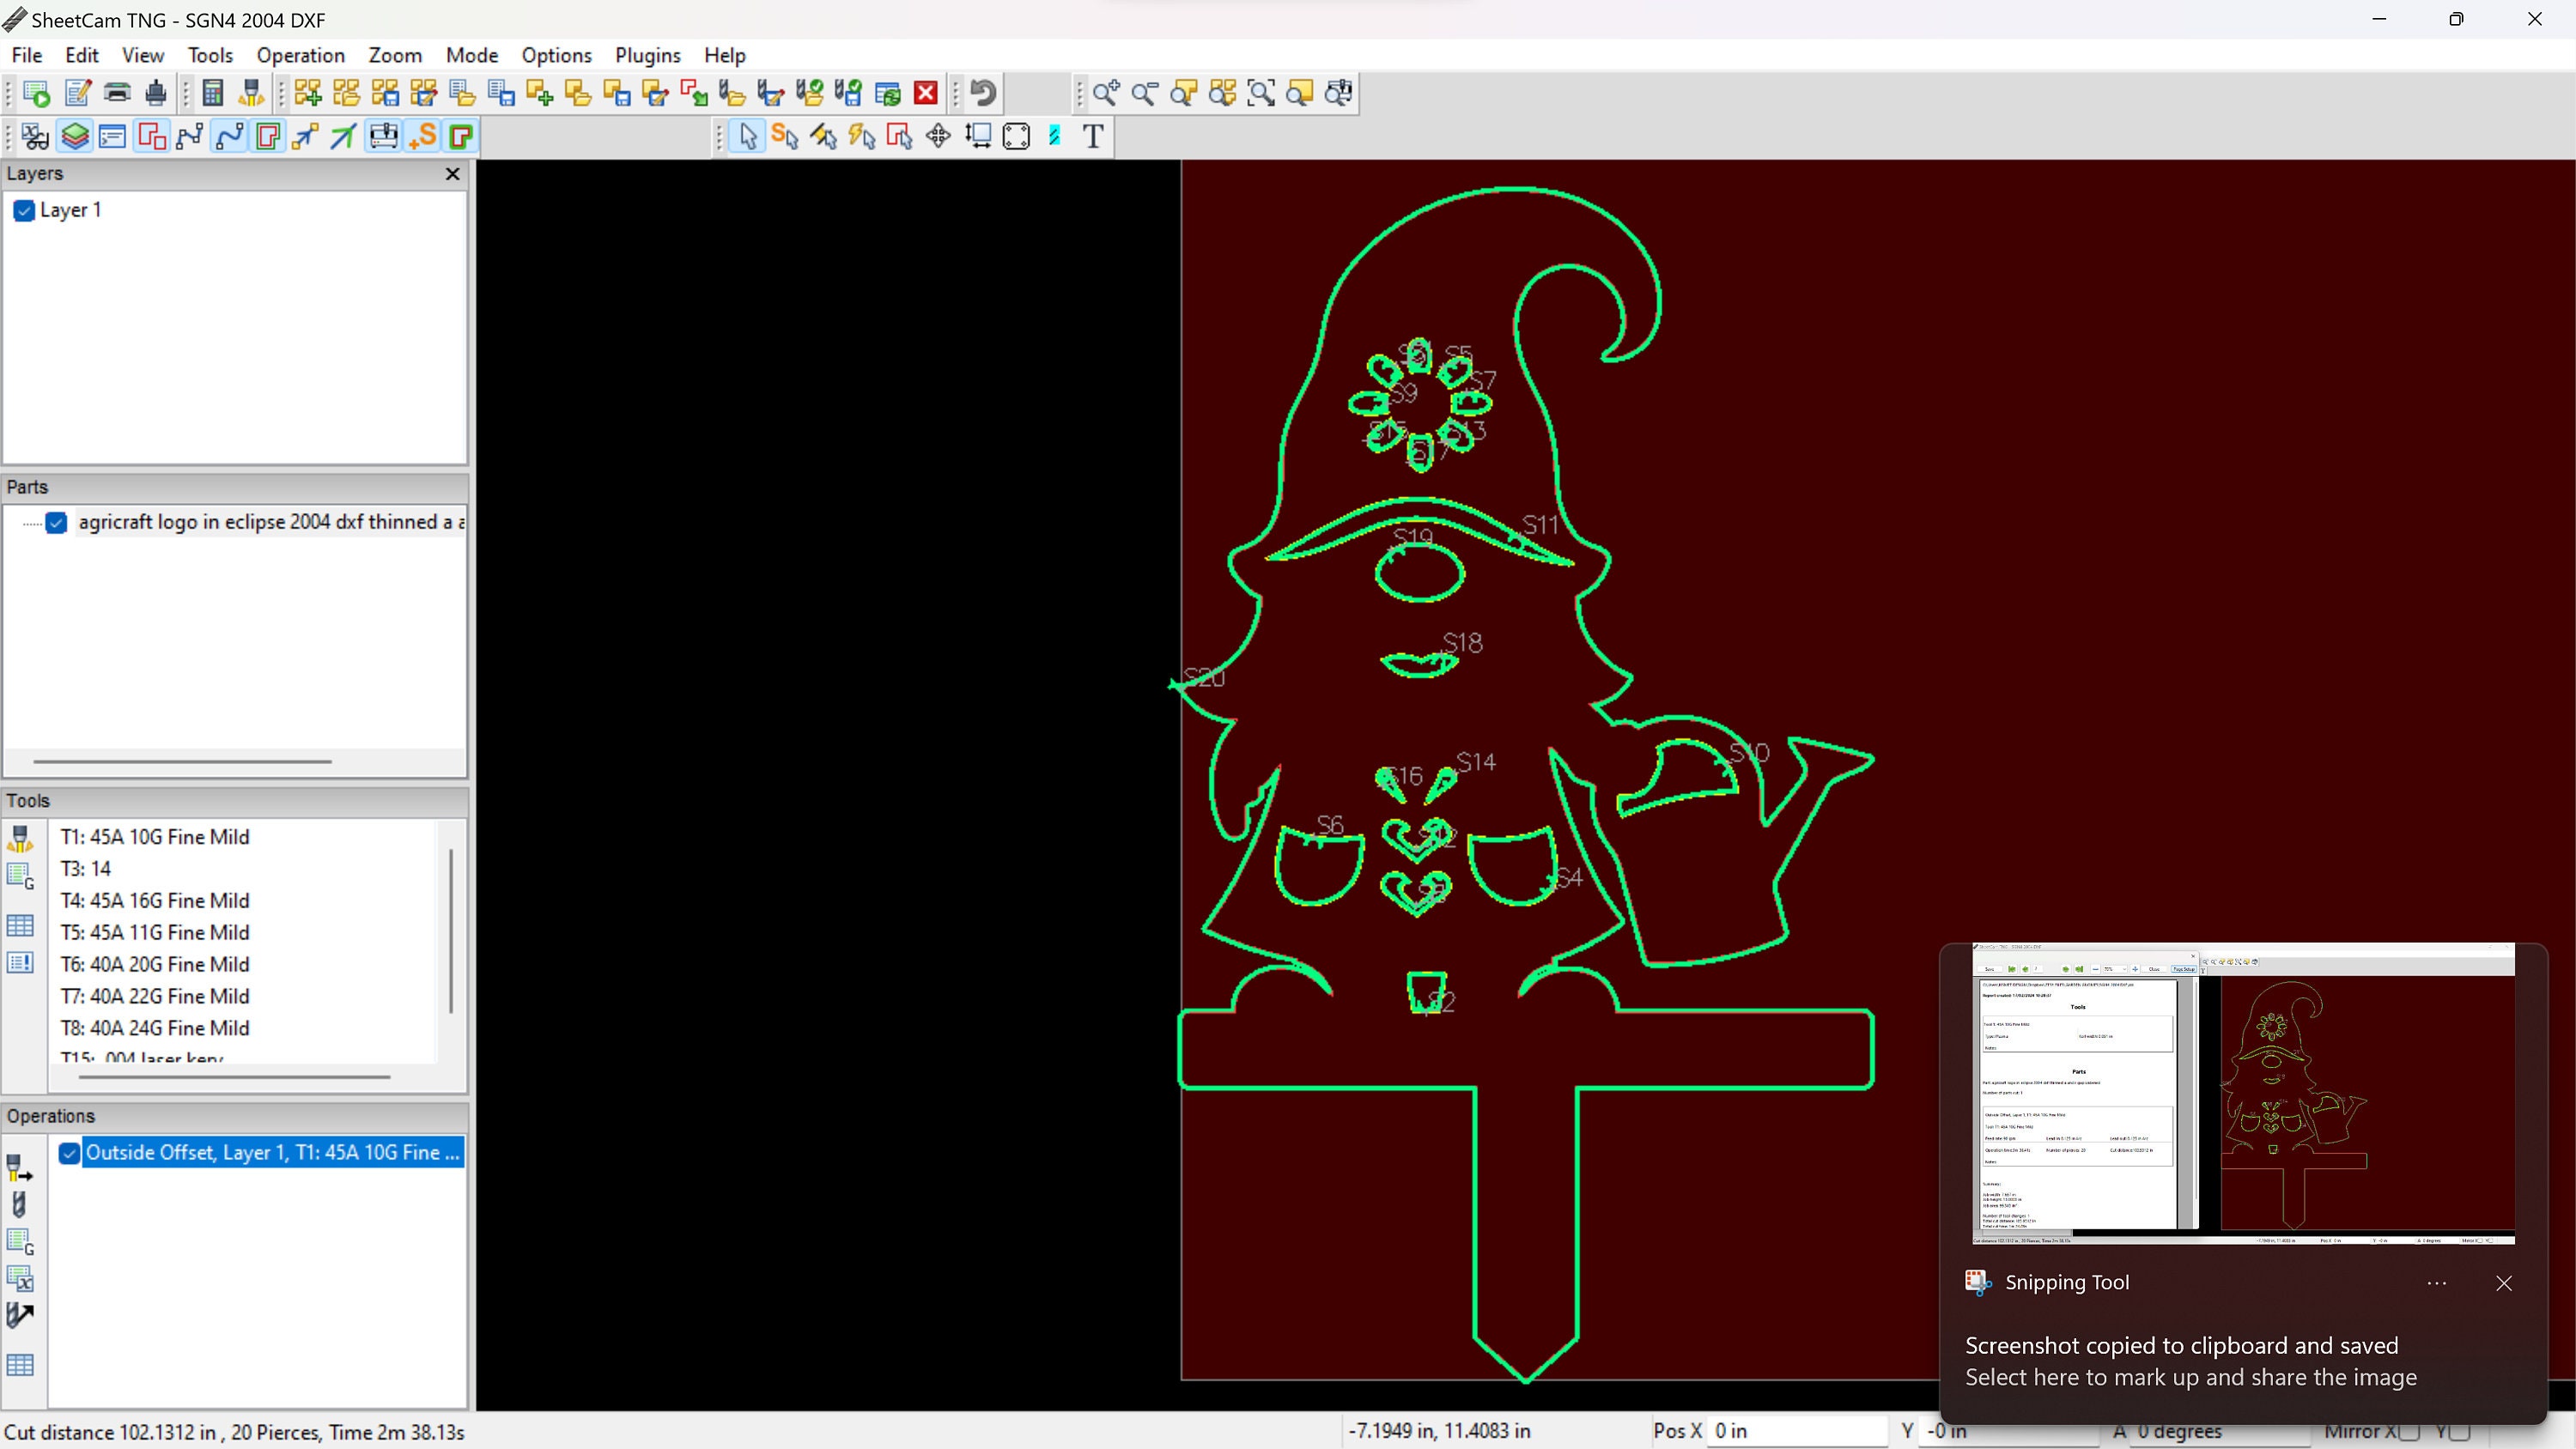The width and height of the screenshot is (2576, 1449).
Task: Toggle the agricraft logo part checkbox
Action: pyautogui.click(x=57, y=522)
